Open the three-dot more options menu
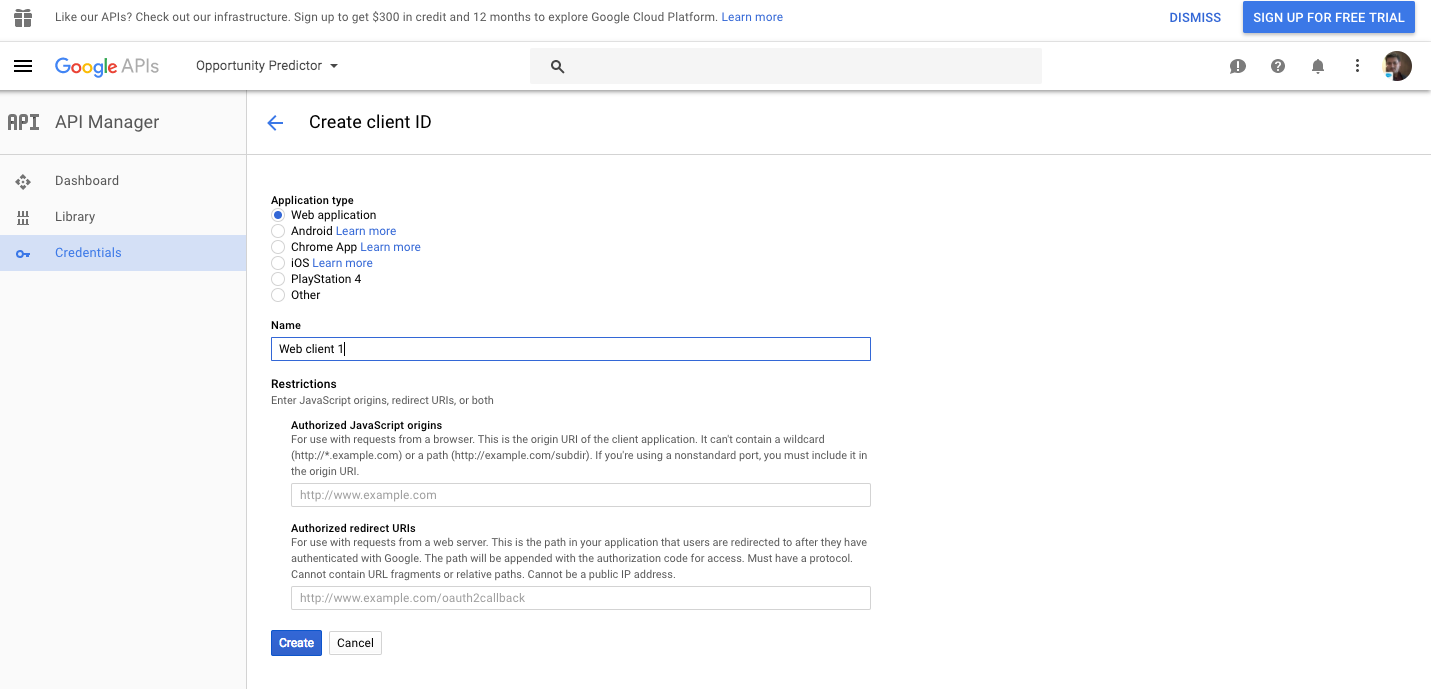 1357,66
